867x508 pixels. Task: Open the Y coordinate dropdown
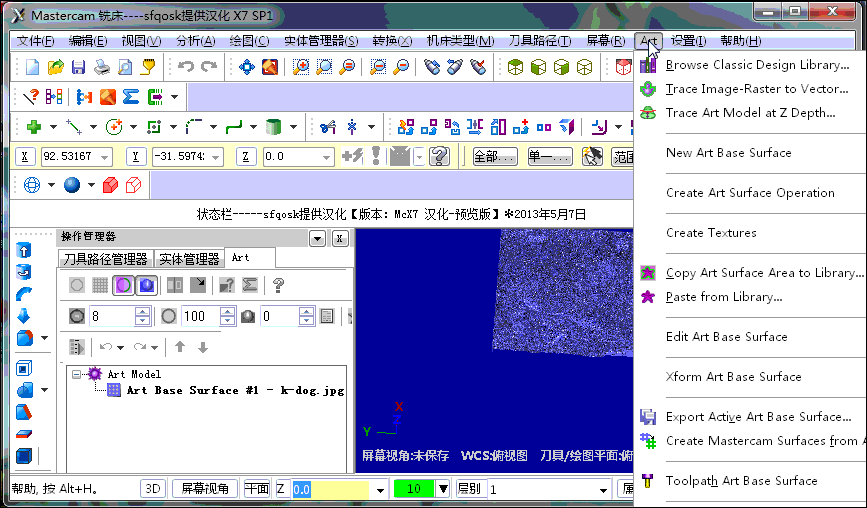point(216,158)
